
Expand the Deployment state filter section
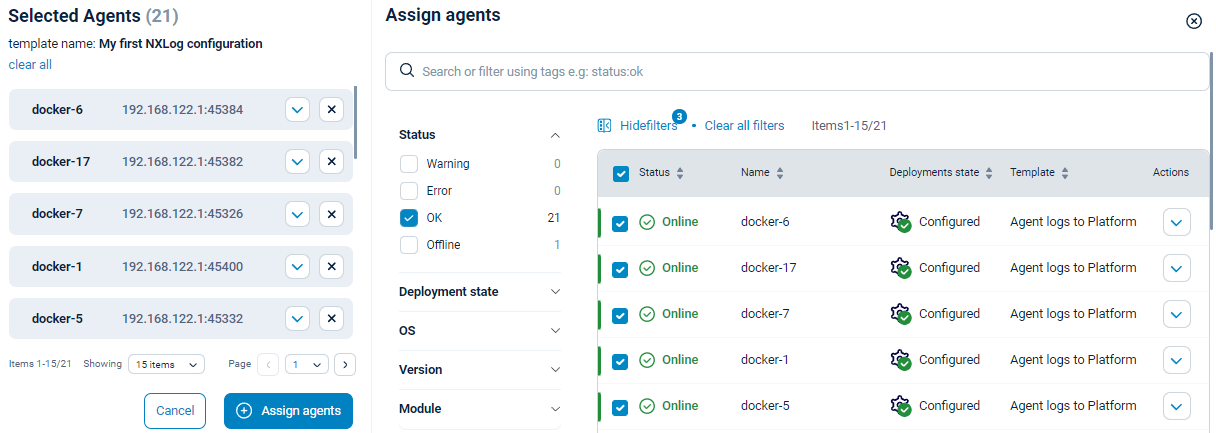(555, 292)
